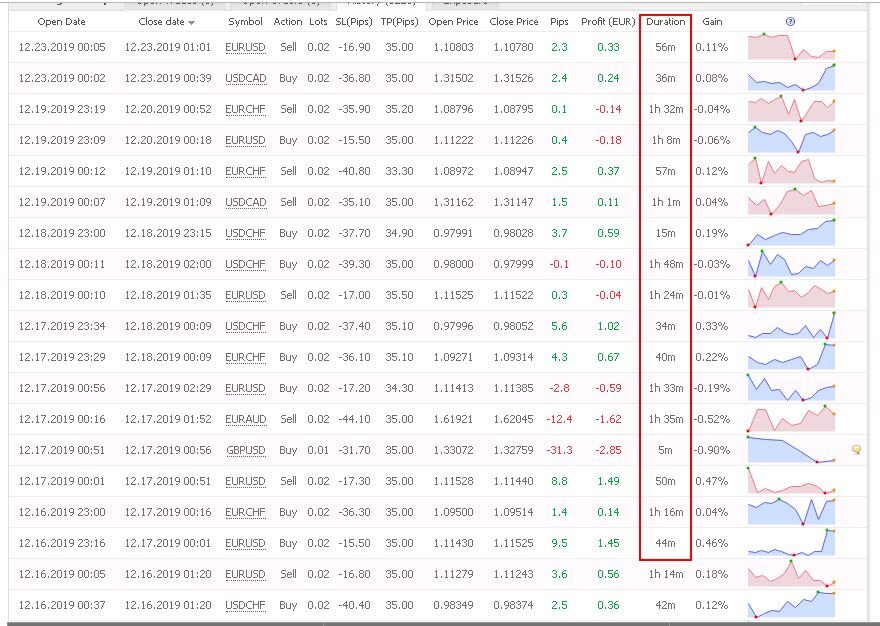Sort by Open Price column header

(x=453, y=22)
